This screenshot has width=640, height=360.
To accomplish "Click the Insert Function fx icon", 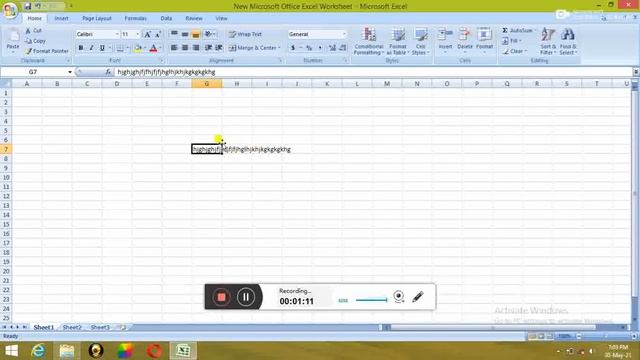I will (108, 72).
